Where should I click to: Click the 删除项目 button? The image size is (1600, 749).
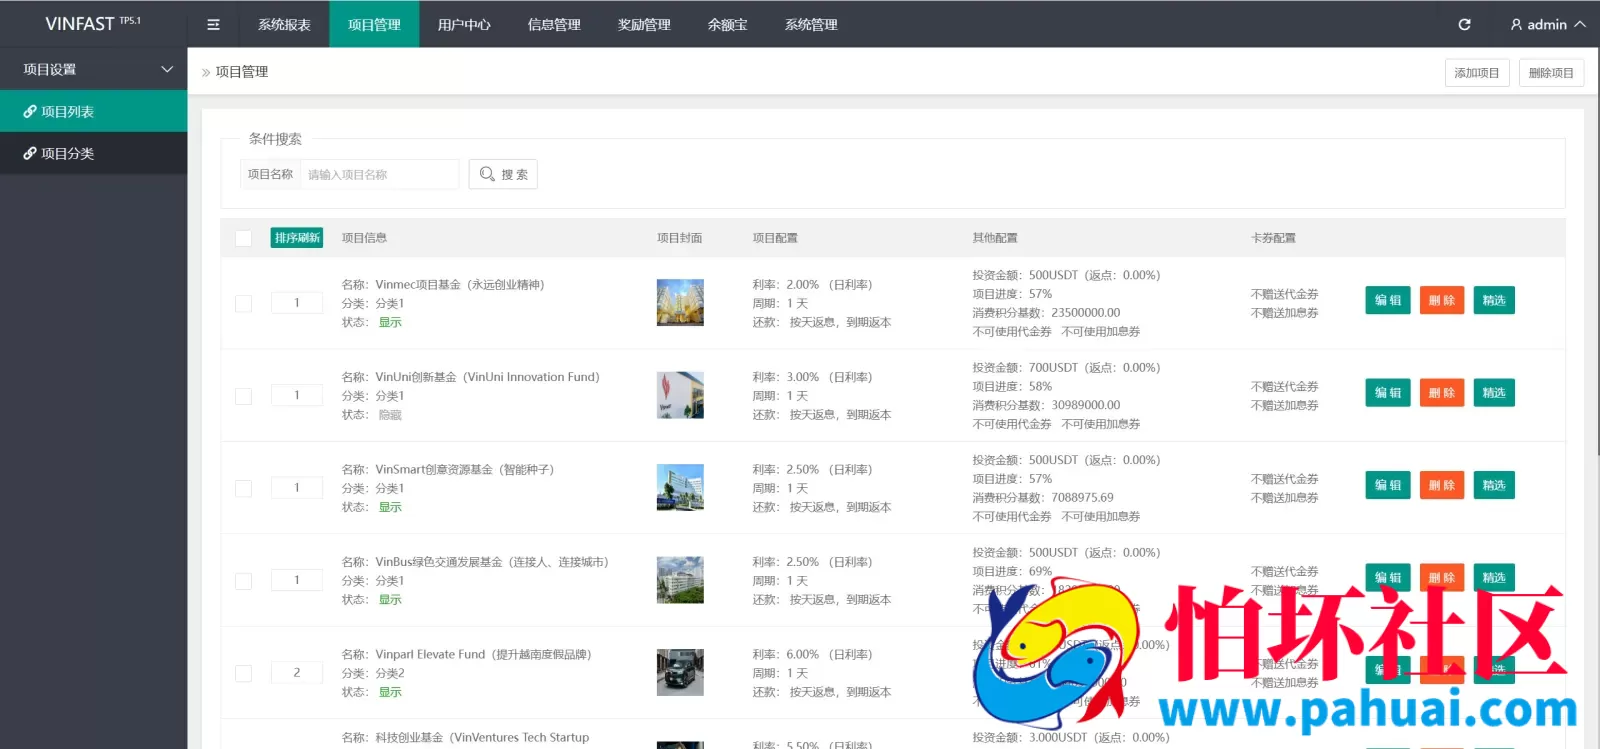(x=1551, y=73)
